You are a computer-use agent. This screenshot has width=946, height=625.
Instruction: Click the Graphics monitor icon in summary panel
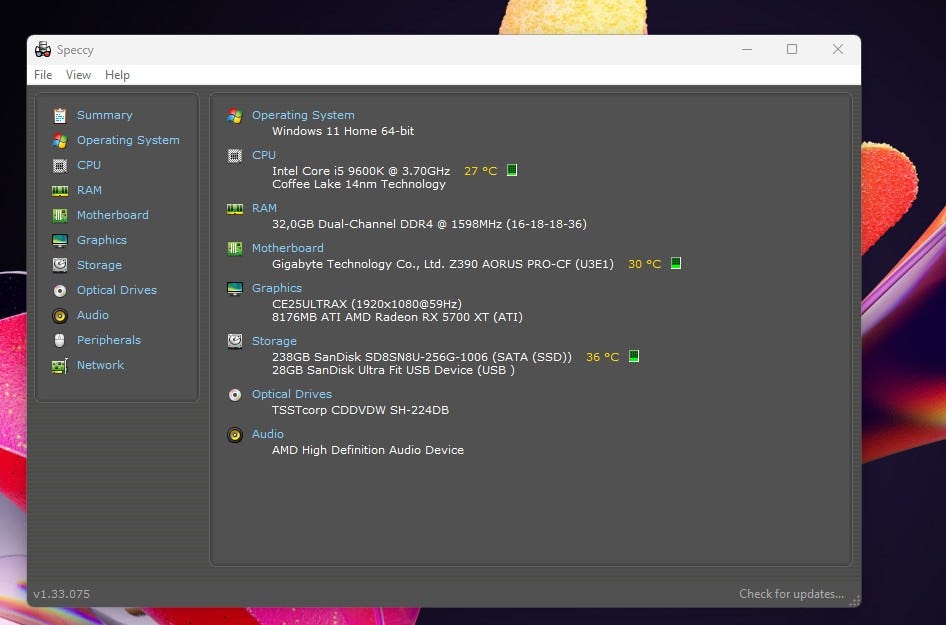click(x=235, y=288)
